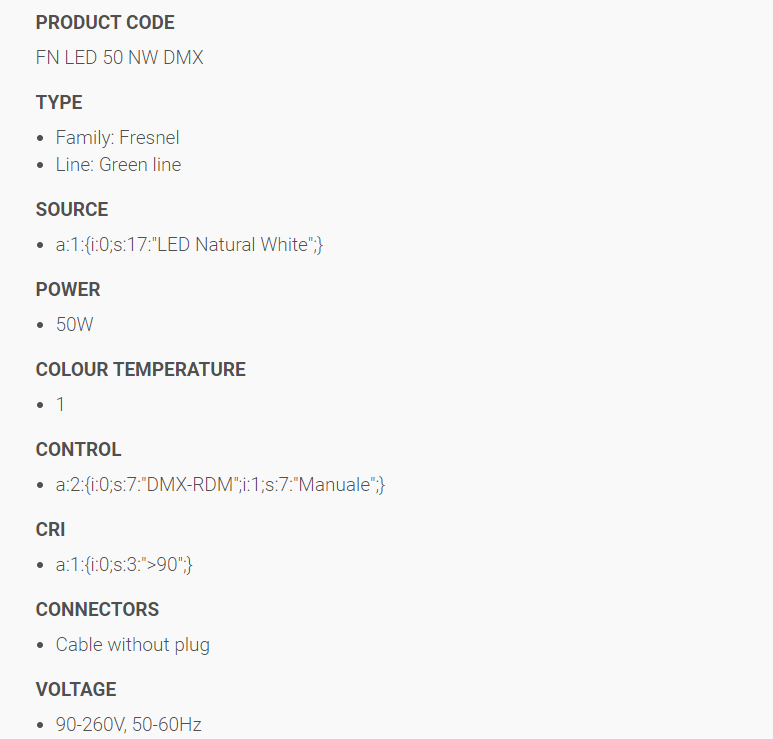Click the POWER section heading
773x739 pixels.
pos(68,289)
